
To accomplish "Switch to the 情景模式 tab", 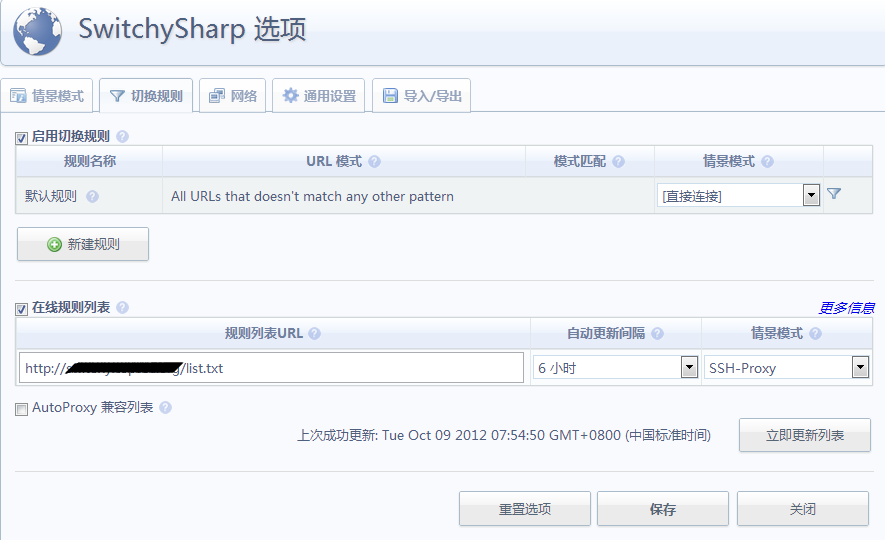I will coord(47,96).
